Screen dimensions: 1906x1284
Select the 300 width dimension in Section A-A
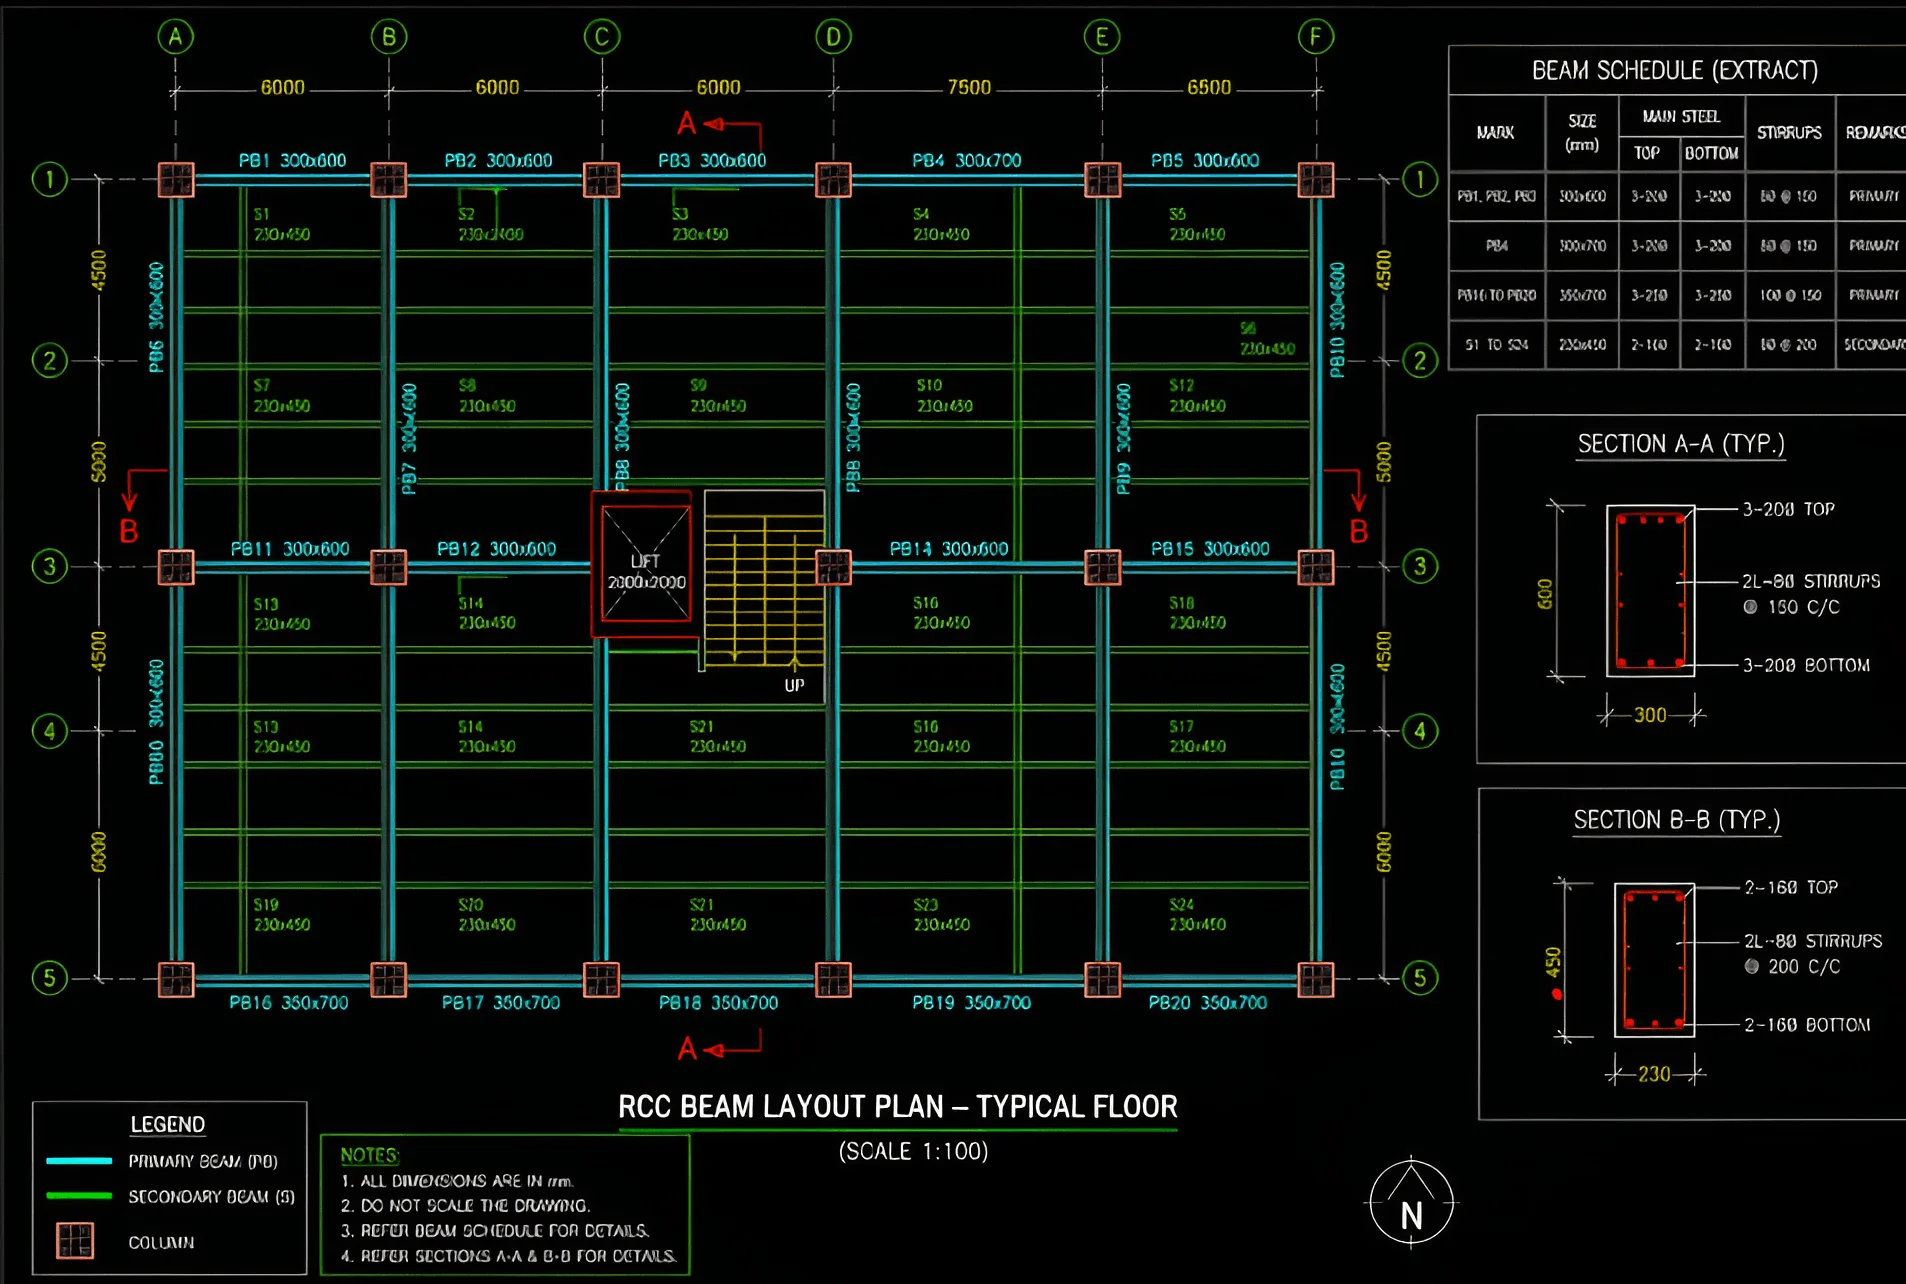1650,715
